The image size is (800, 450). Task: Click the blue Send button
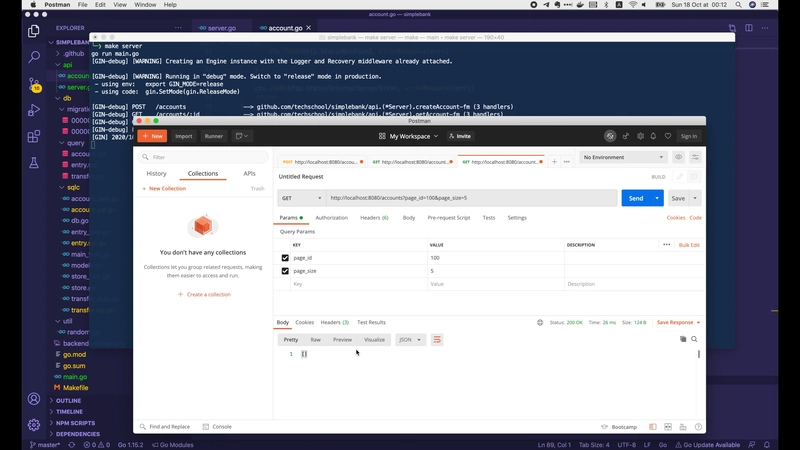(x=634, y=198)
